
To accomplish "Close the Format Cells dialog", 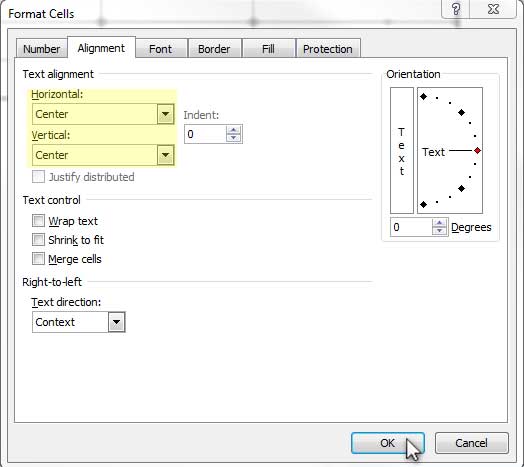I will click(493, 9).
